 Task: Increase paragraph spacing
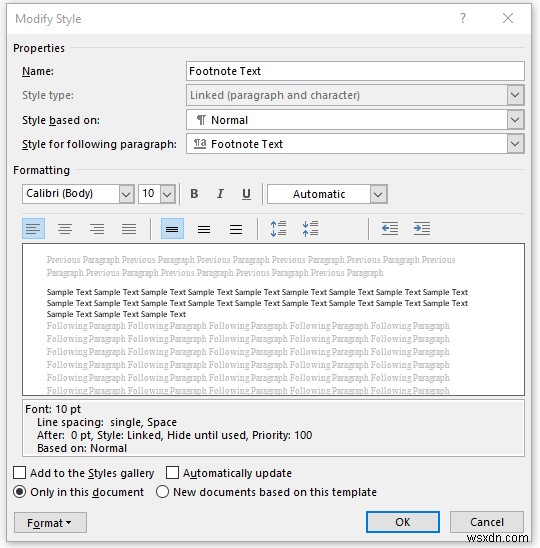[x=279, y=229]
